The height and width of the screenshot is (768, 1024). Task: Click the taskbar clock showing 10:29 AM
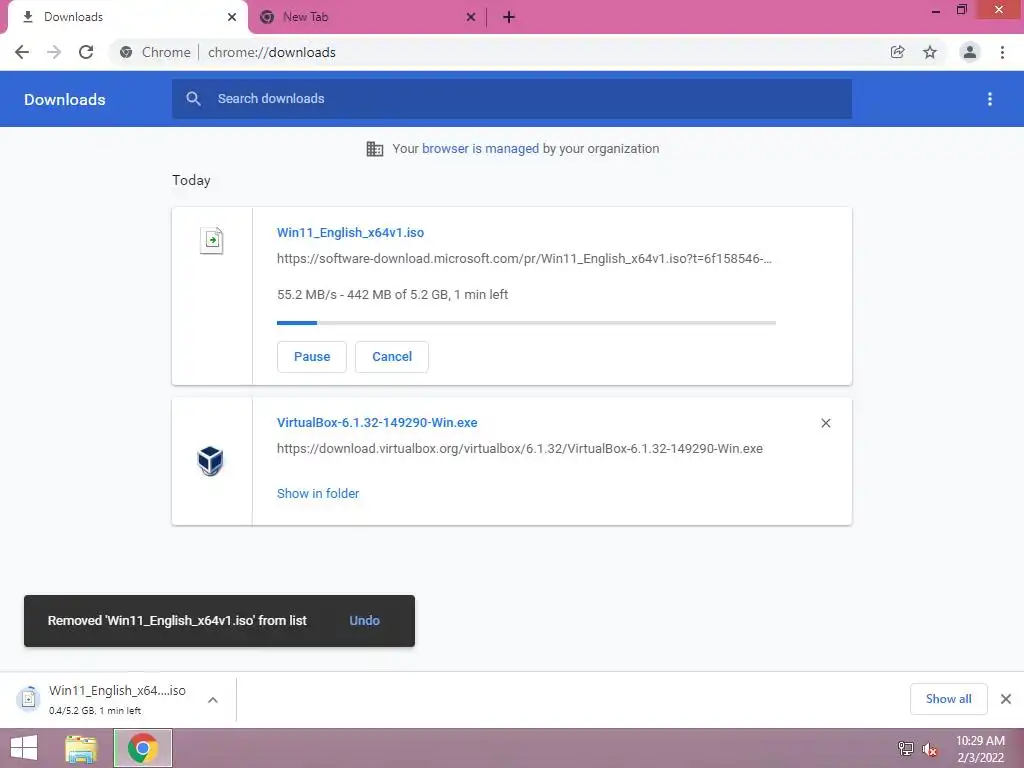click(980, 749)
